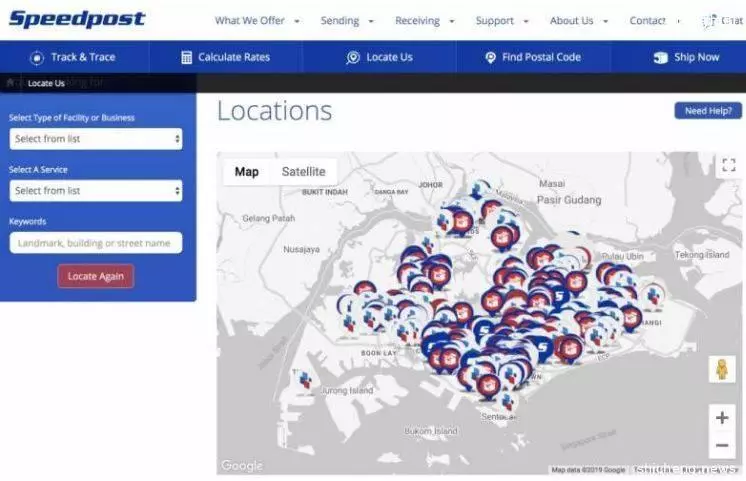Image resolution: width=746 pixels, height=481 pixels.
Task: Open the Ship Now tab
Action: tap(678, 57)
